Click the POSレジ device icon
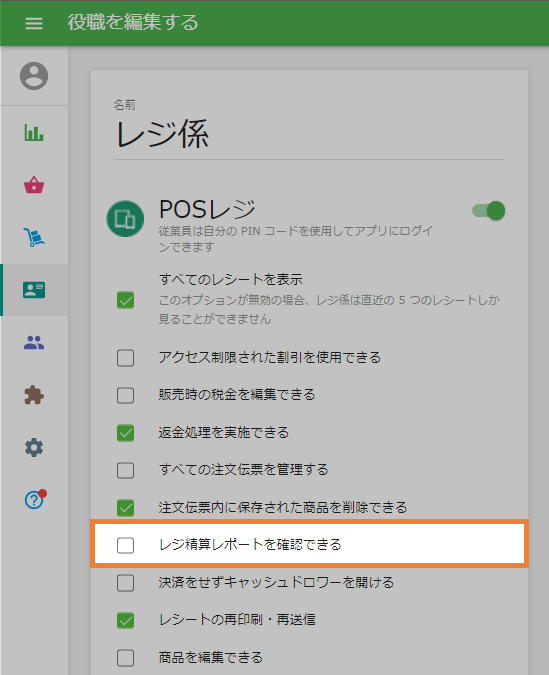This screenshot has height=675, width=549. (125, 219)
